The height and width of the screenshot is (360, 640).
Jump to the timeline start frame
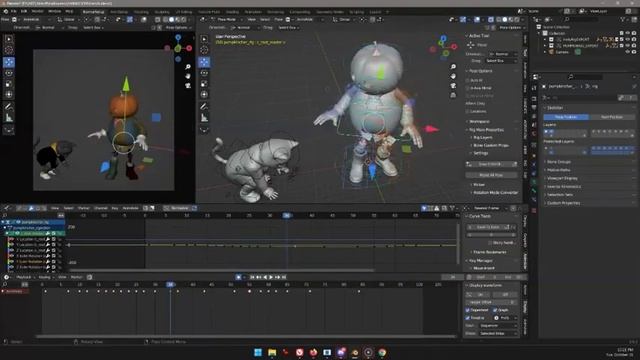[x=252, y=277]
